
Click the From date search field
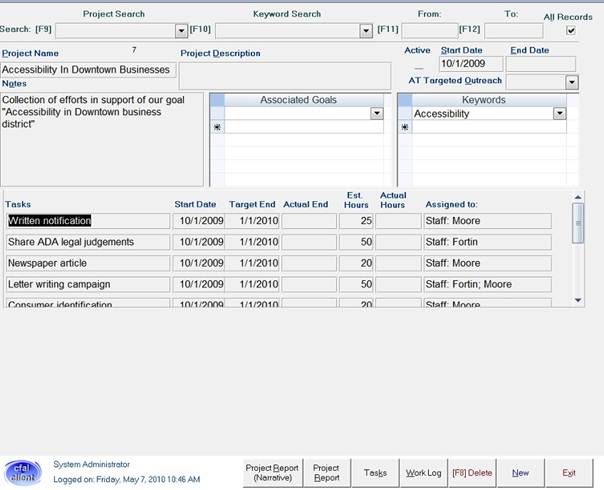pyautogui.click(x=430, y=30)
